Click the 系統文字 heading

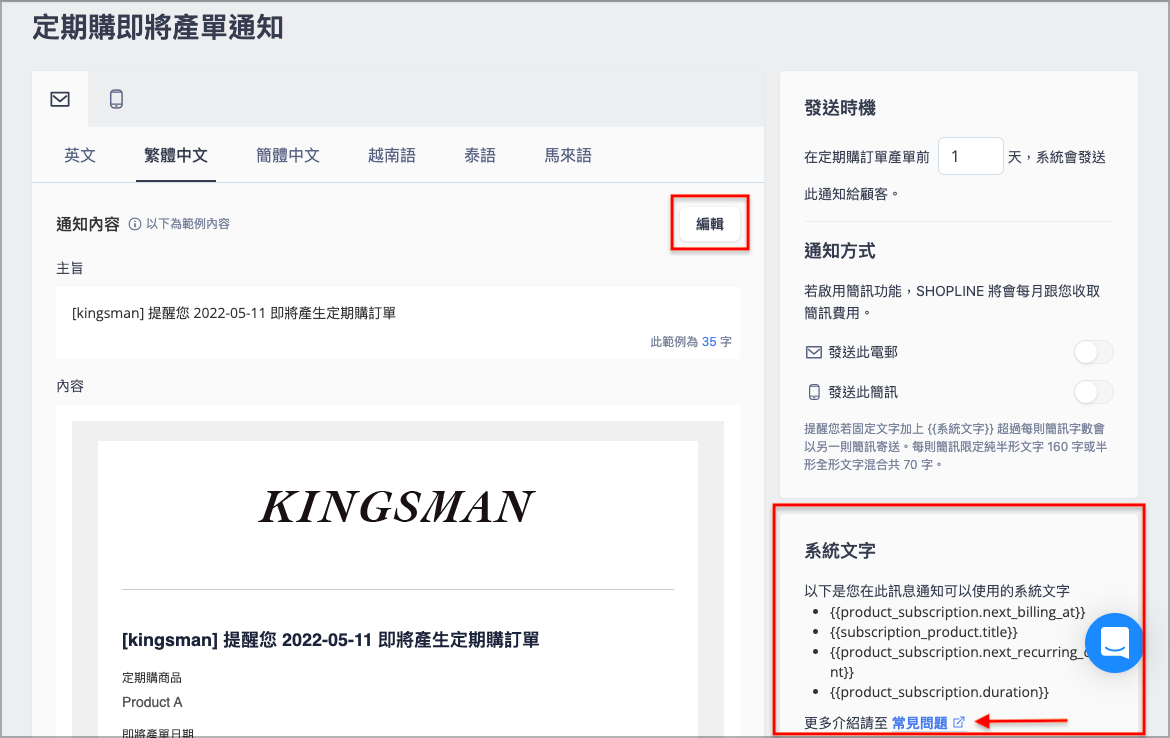point(840,551)
